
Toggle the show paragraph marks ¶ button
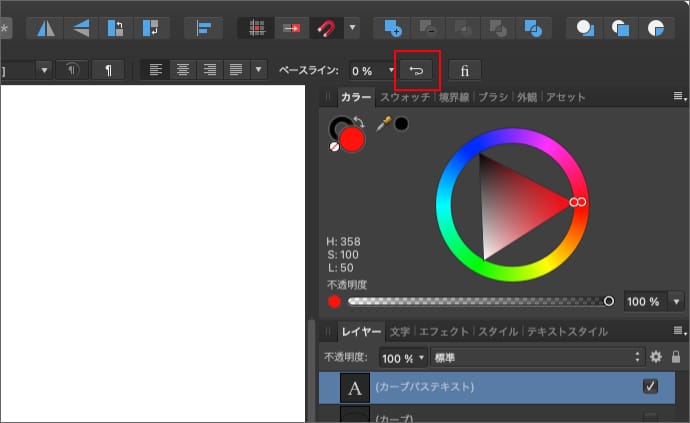tap(107, 70)
